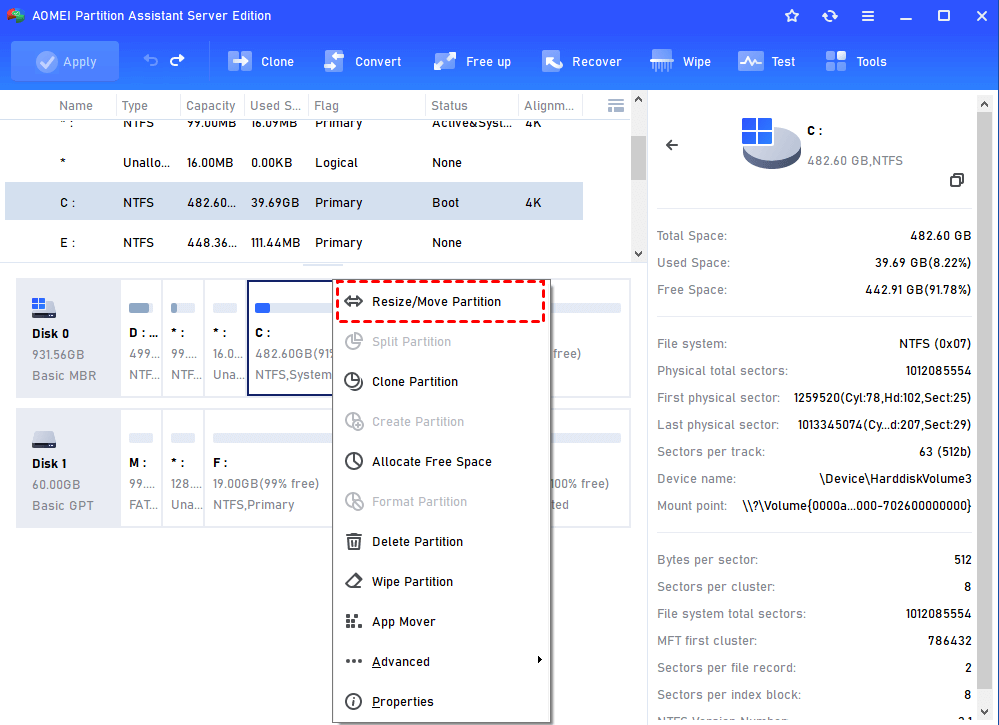
Task: Open the column view options icon
Action: [615, 106]
